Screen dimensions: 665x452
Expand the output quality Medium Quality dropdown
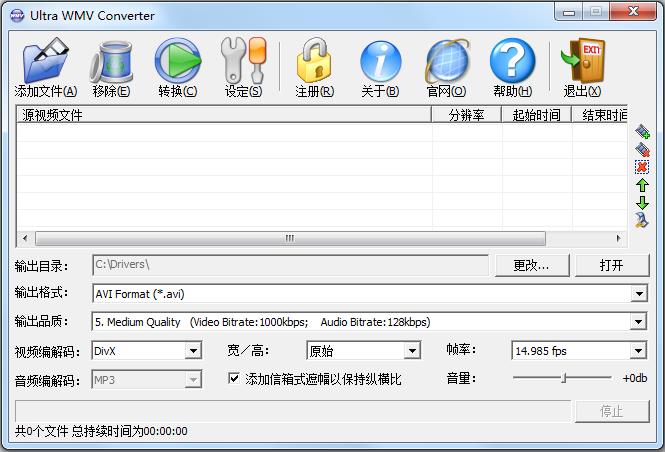(x=638, y=322)
